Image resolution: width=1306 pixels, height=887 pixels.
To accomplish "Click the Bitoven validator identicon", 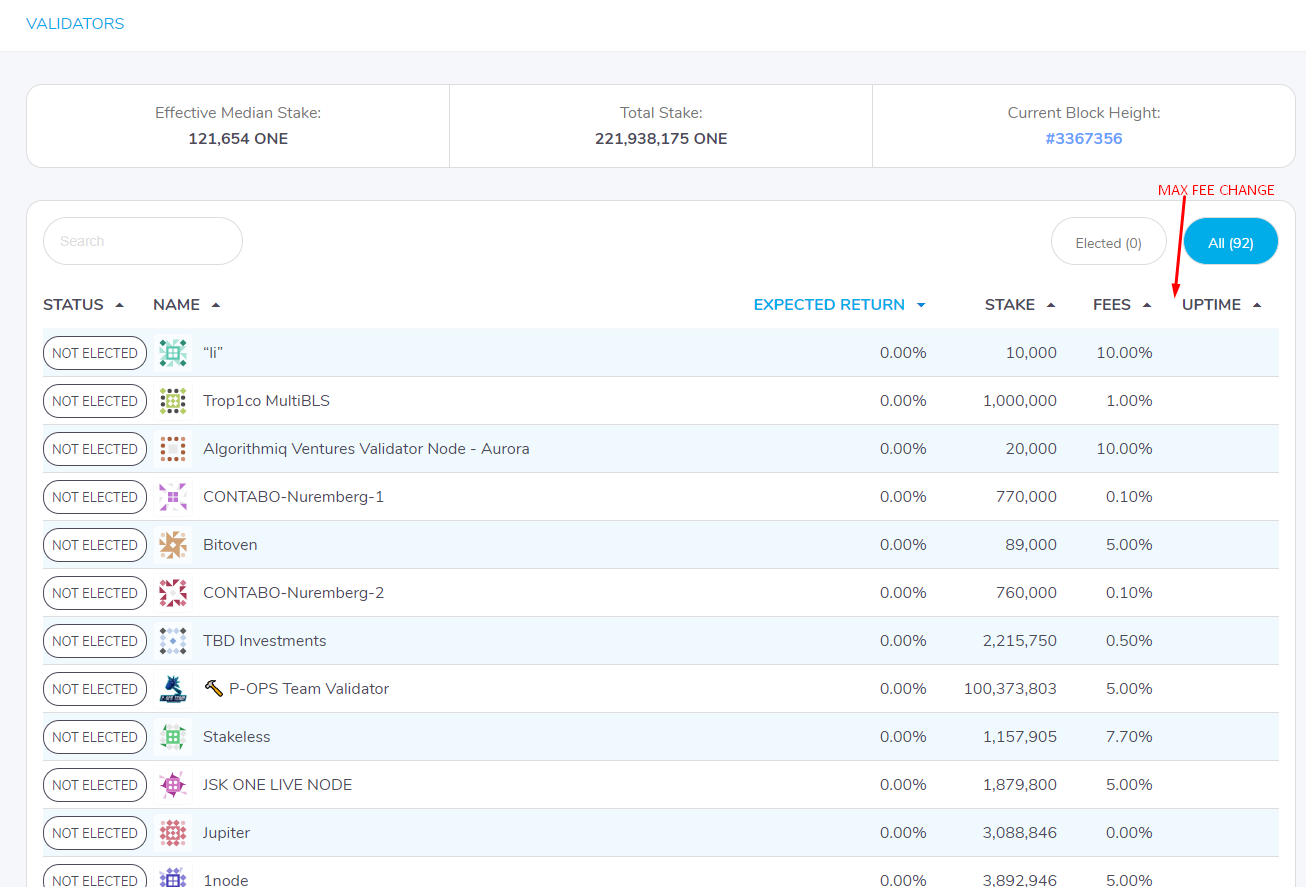I will click(173, 545).
